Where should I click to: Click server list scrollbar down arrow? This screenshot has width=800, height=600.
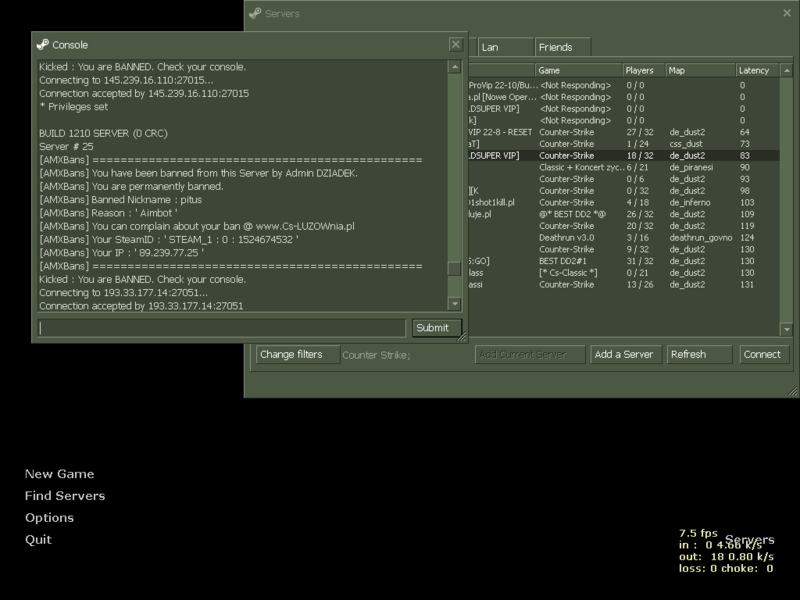(x=786, y=329)
